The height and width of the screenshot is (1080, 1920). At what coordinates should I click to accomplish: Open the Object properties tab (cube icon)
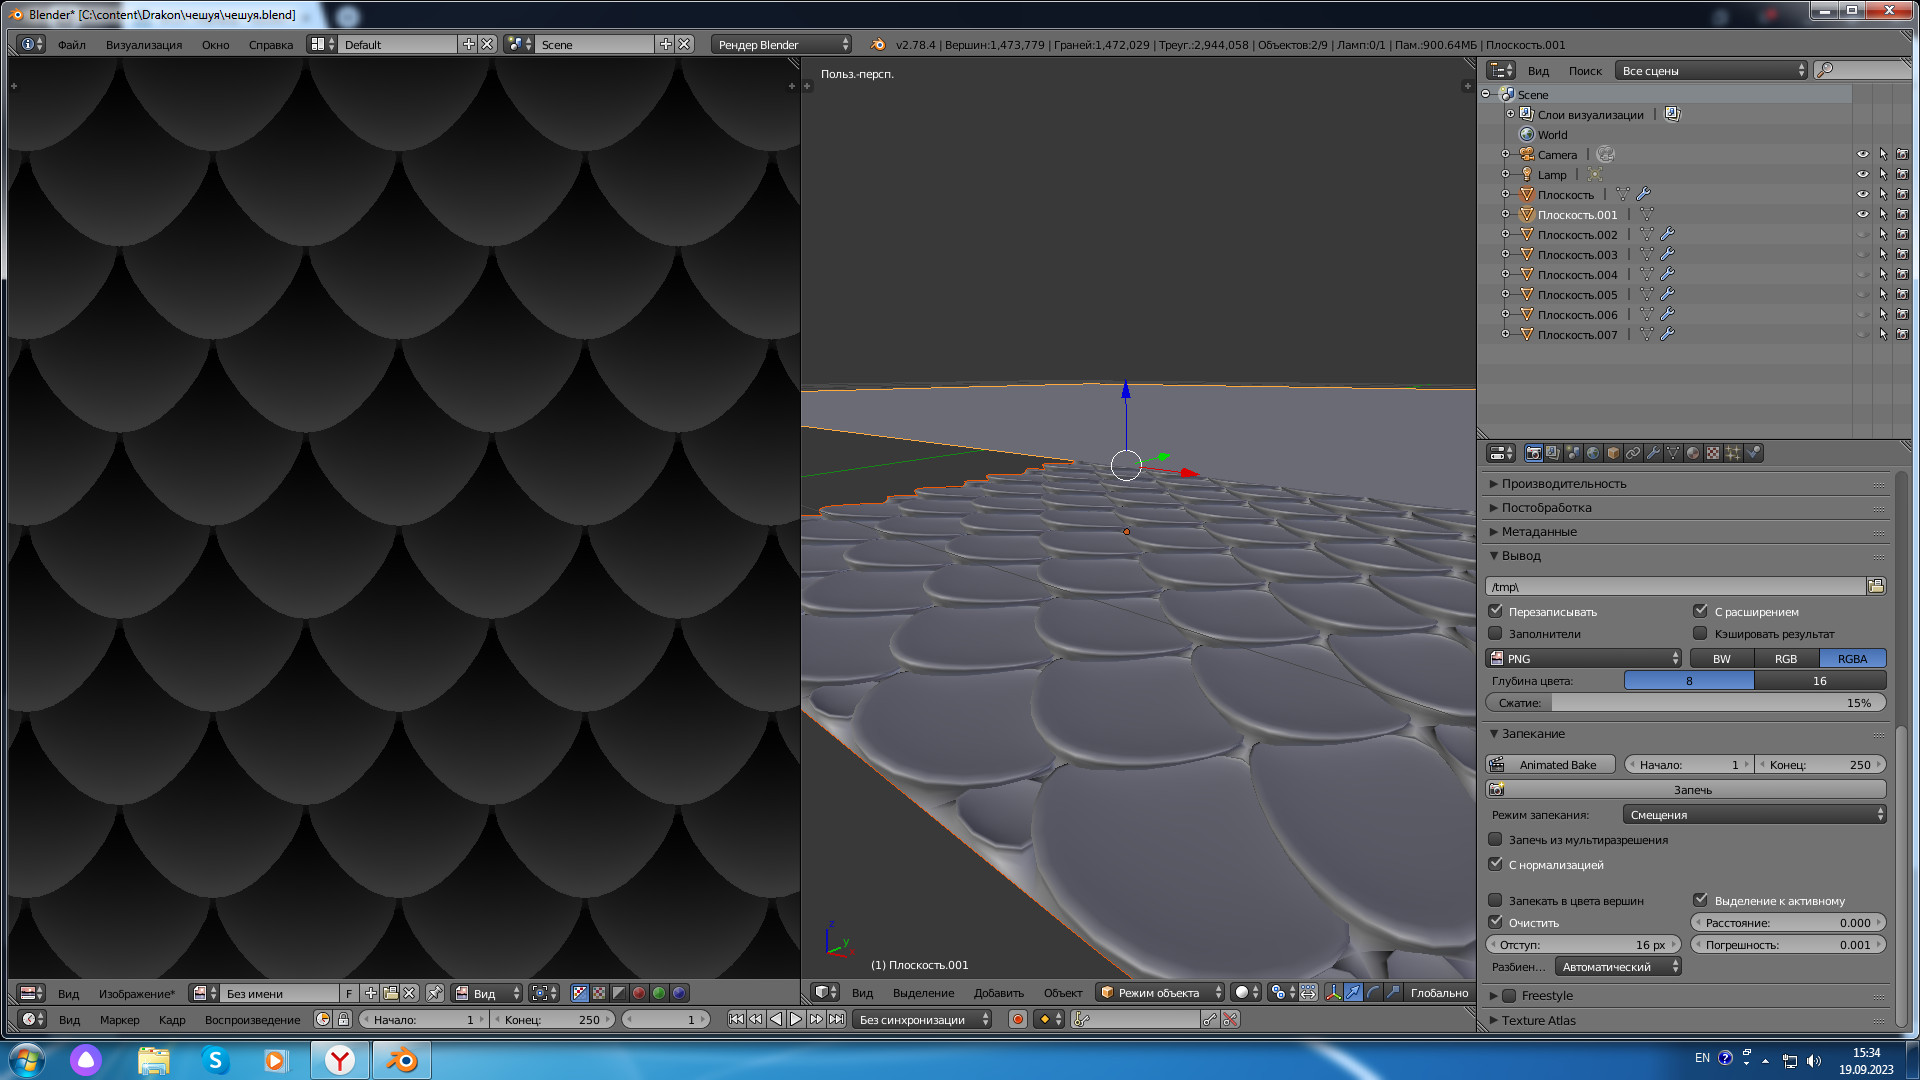pos(1613,453)
